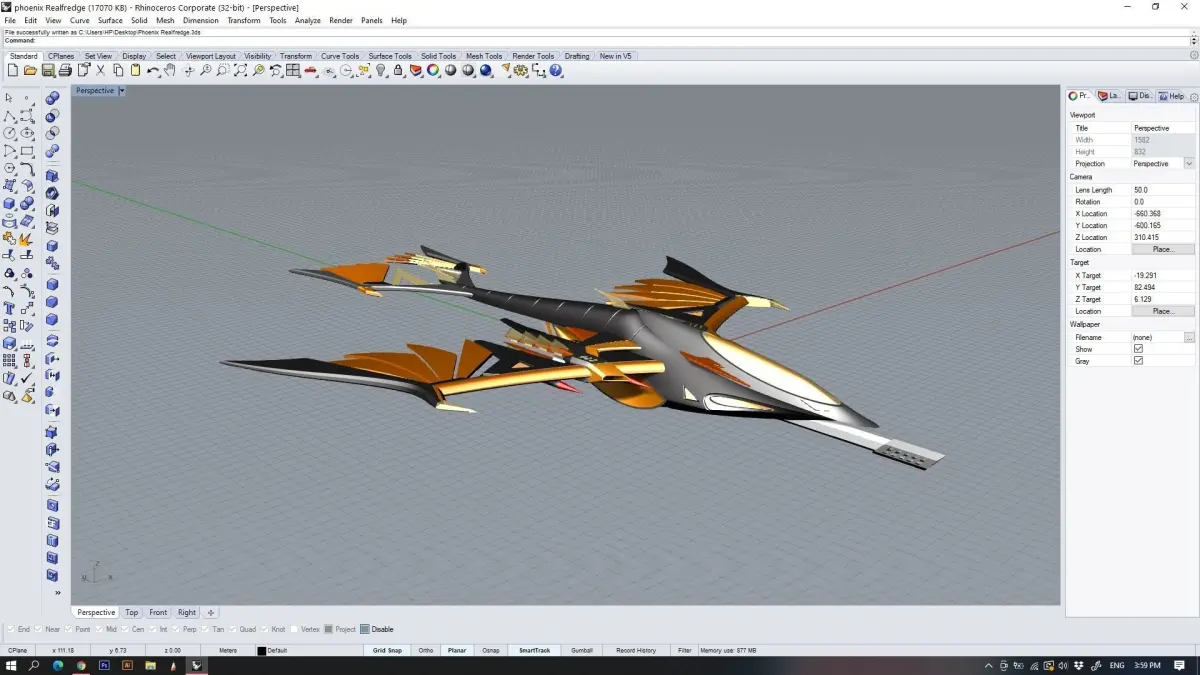This screenshot has width=1200, height=675.
Task: Toggle Grid Snap in status bar
Action: click(387, 650)
